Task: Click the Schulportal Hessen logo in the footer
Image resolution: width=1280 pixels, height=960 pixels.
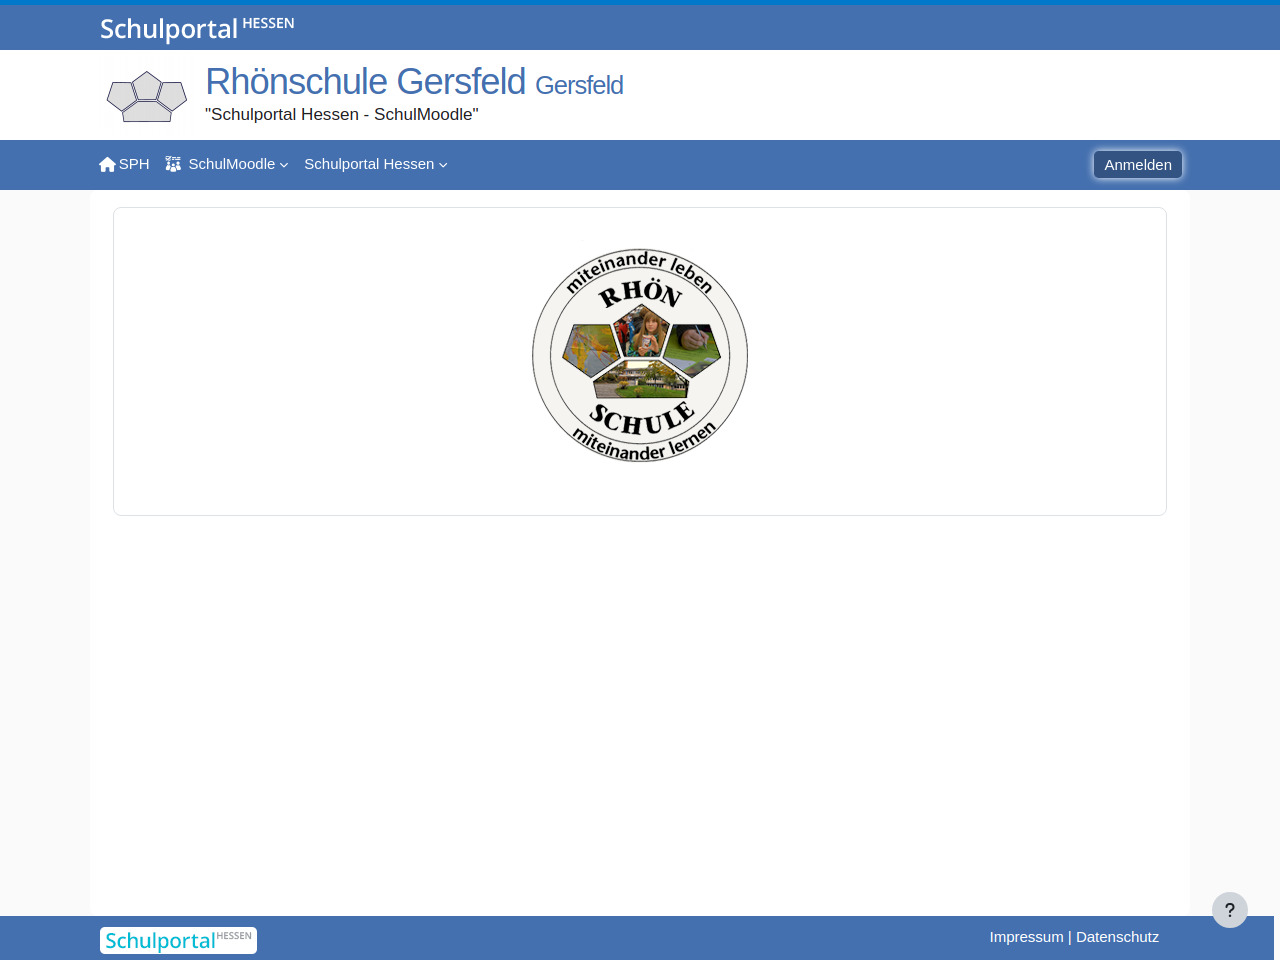Action: [x=178, y=940]
